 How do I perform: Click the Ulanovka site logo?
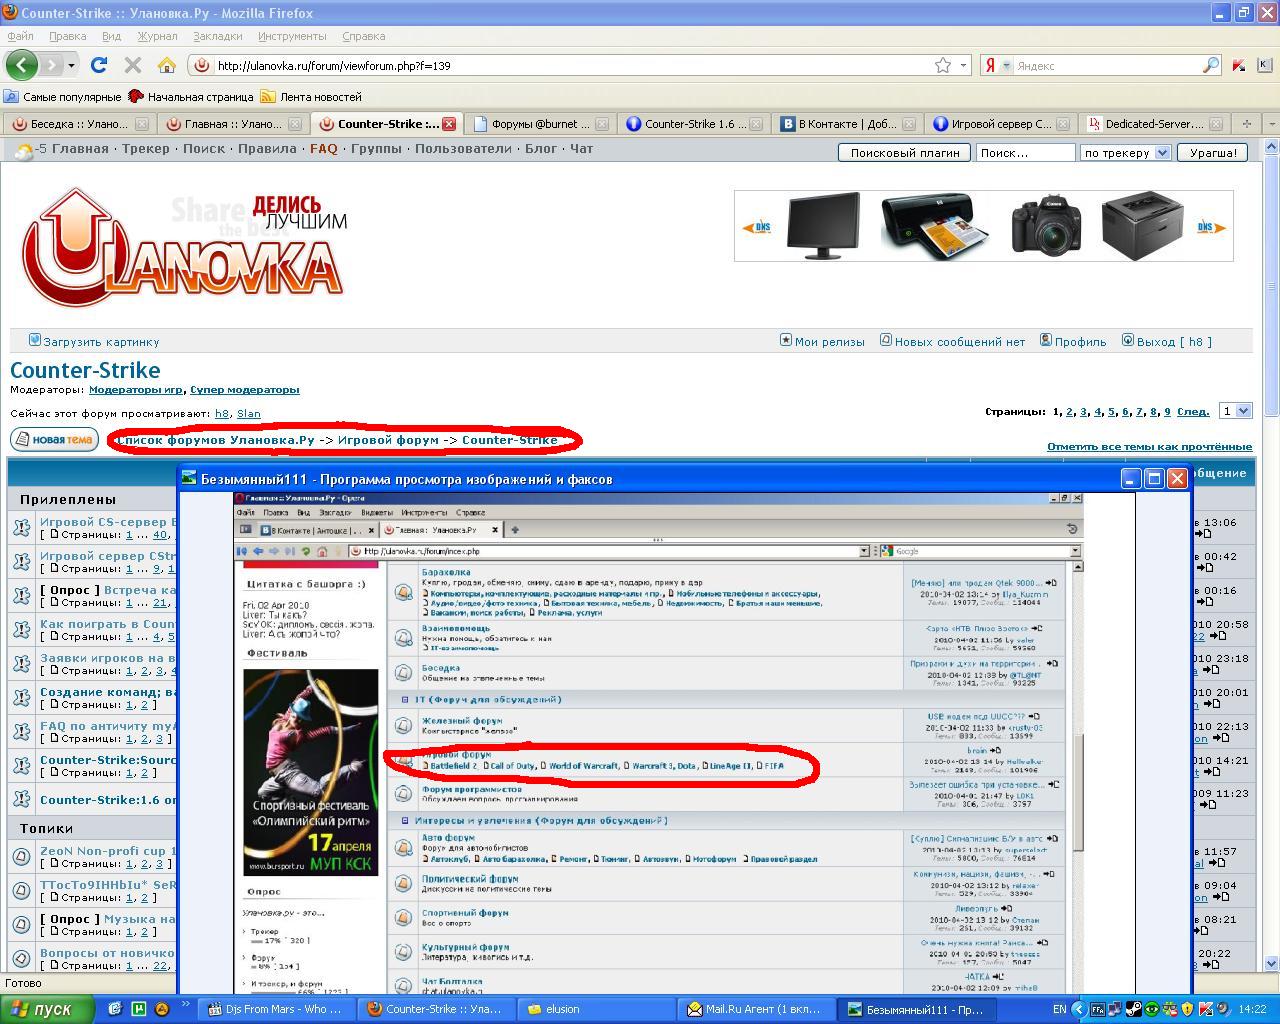[184, 248]
